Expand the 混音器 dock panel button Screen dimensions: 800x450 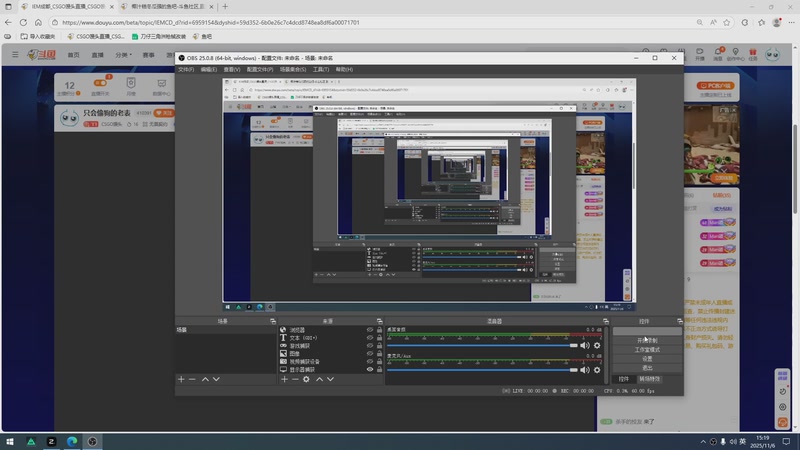click(605, 321)
